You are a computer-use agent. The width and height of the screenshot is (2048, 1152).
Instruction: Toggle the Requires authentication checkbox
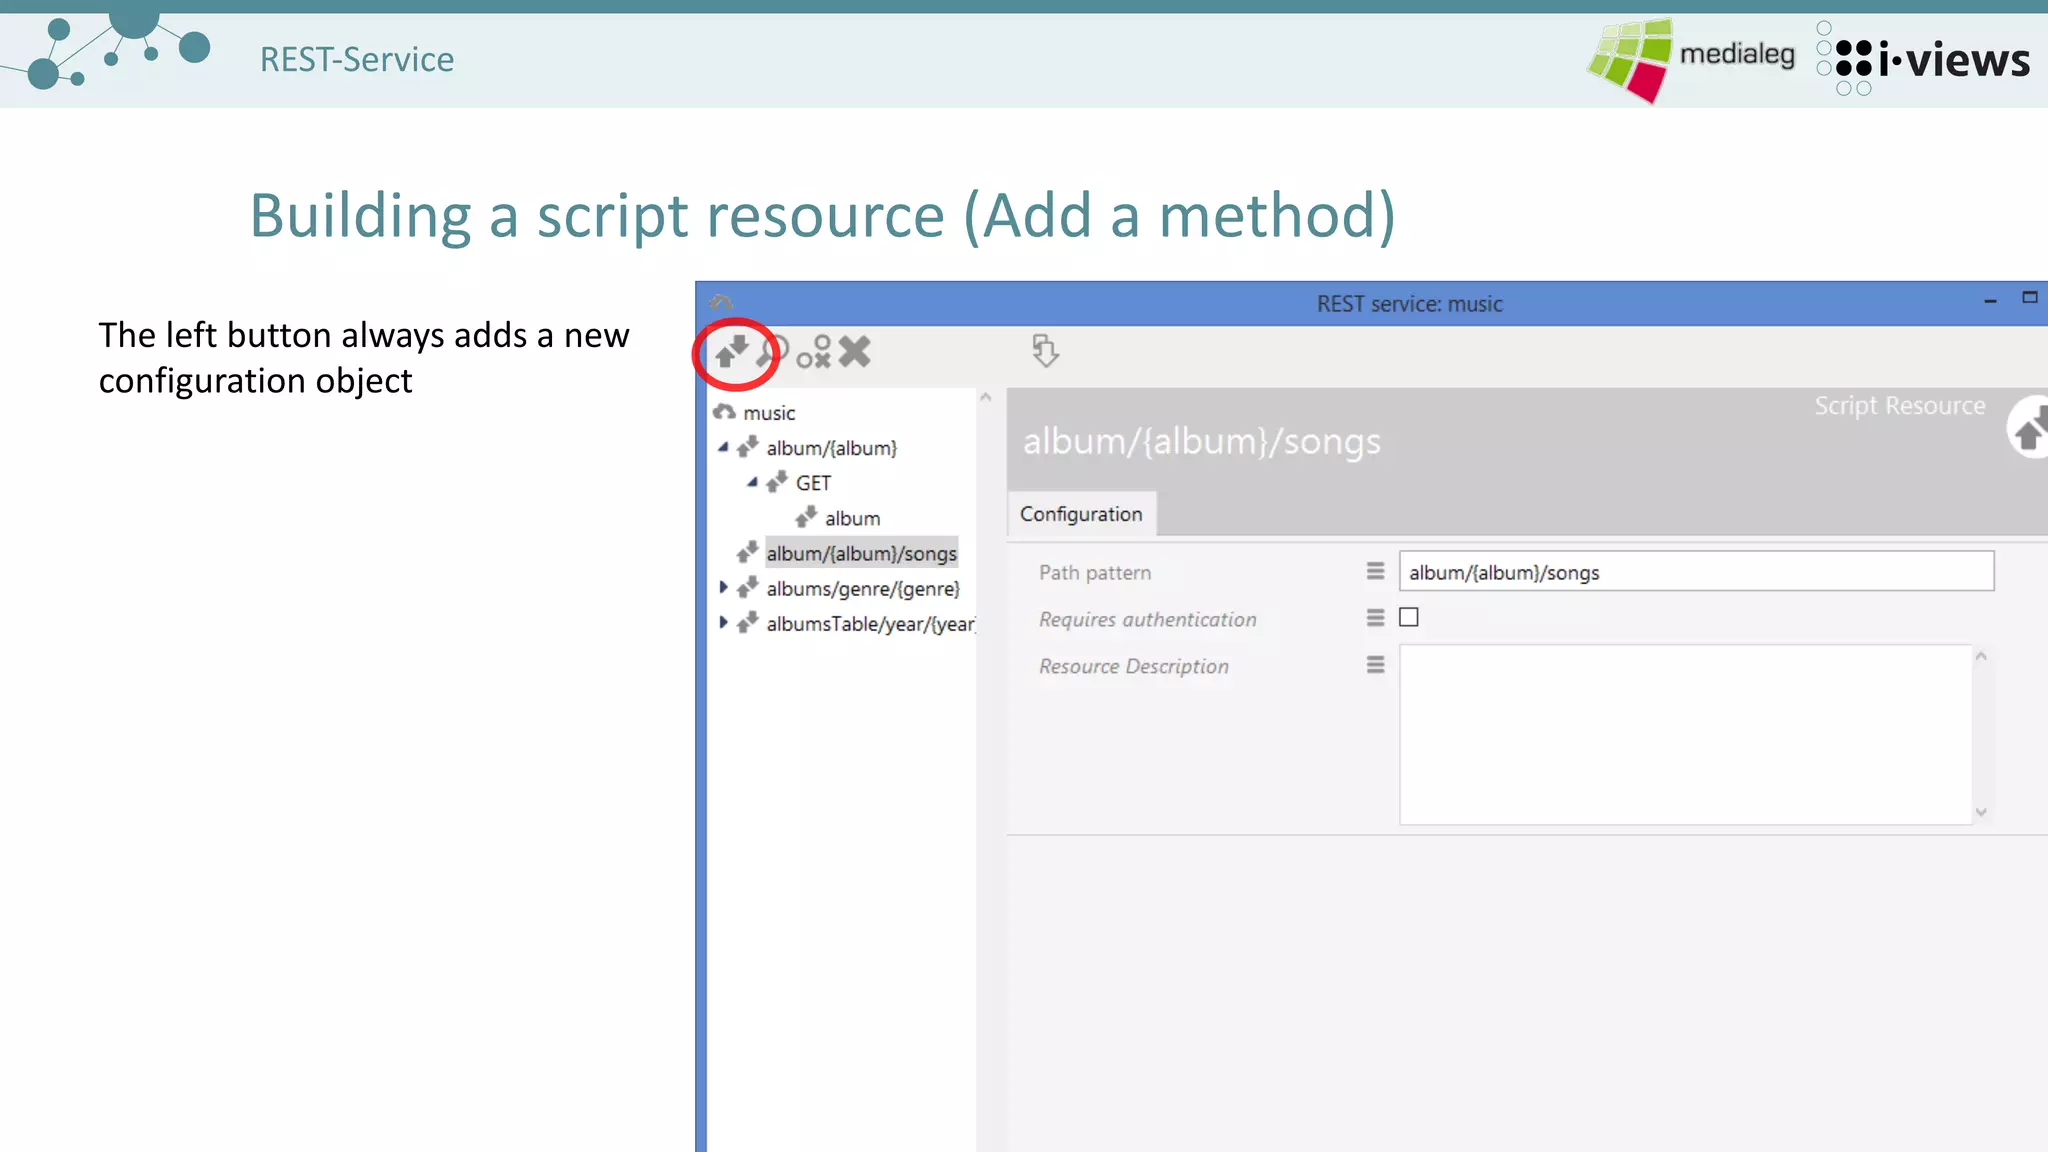pos(1409,617)
